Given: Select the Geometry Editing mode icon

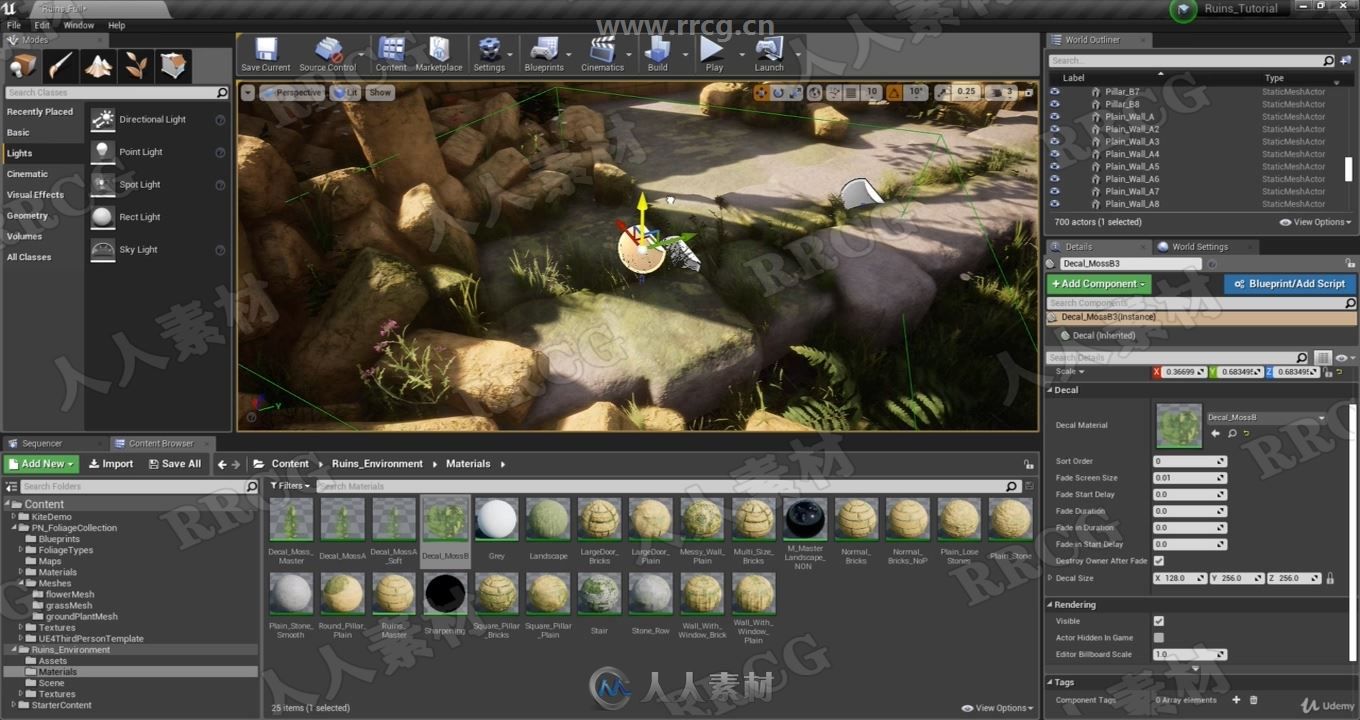Looking at the screenshot, I should [x=173, y=66].
